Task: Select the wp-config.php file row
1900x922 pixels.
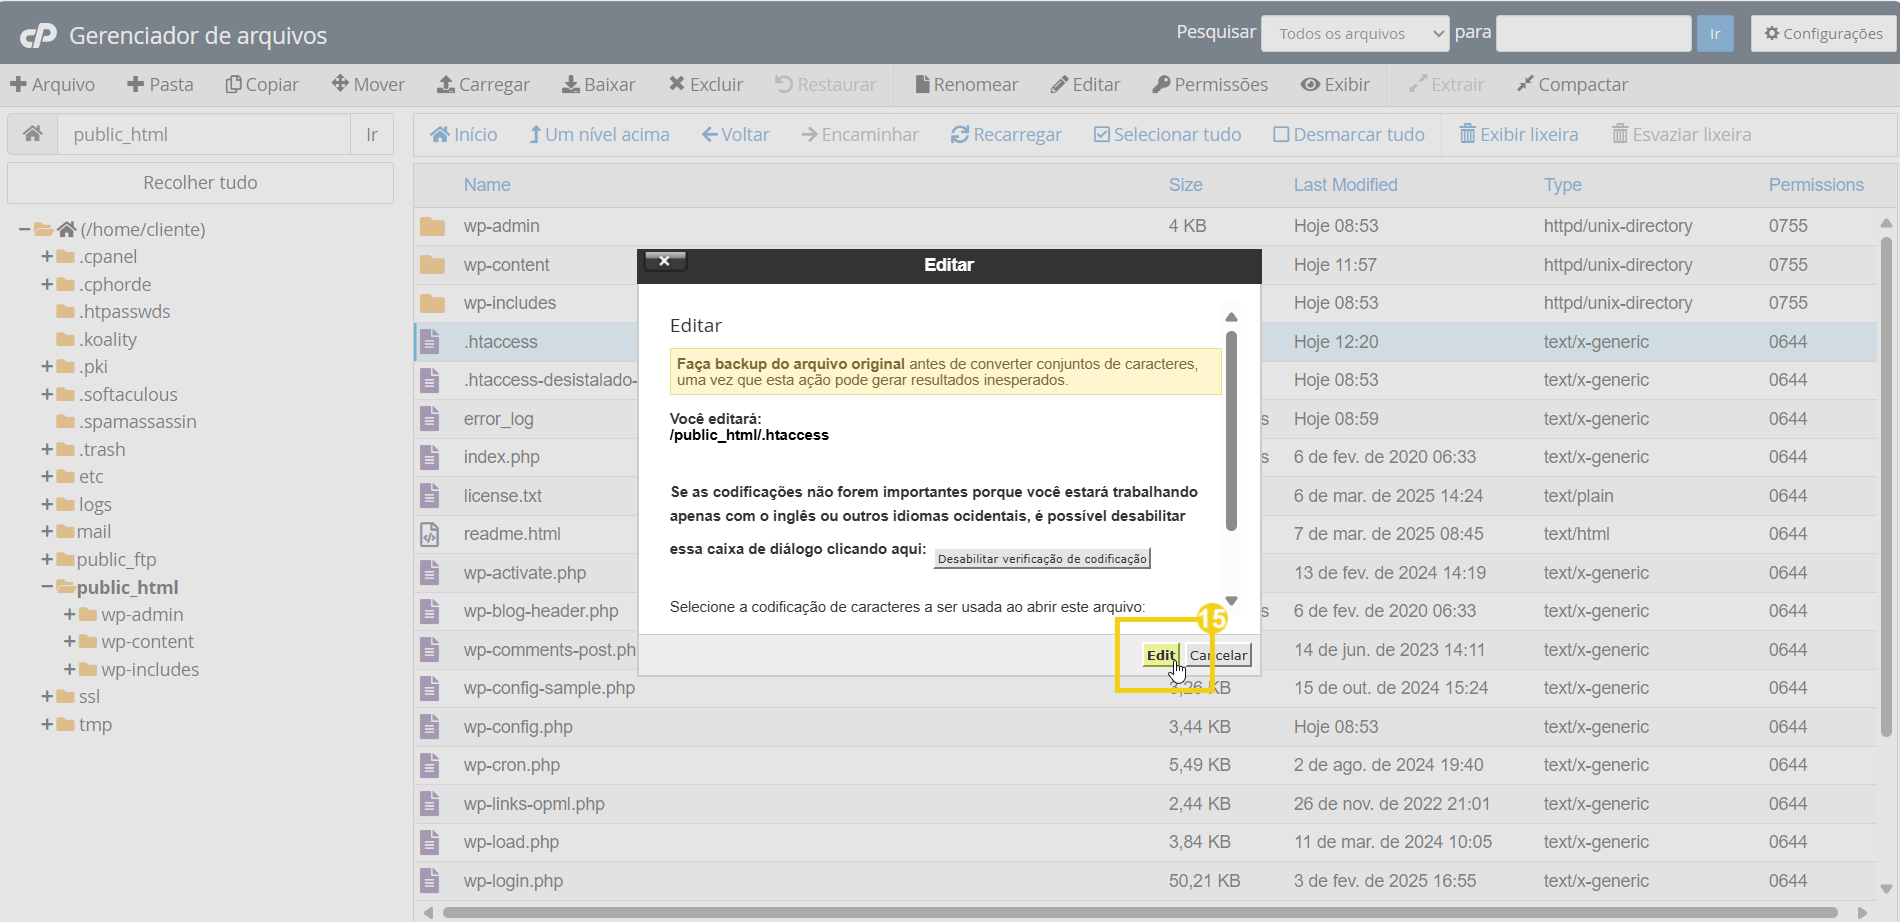Action: point(1145,727)
